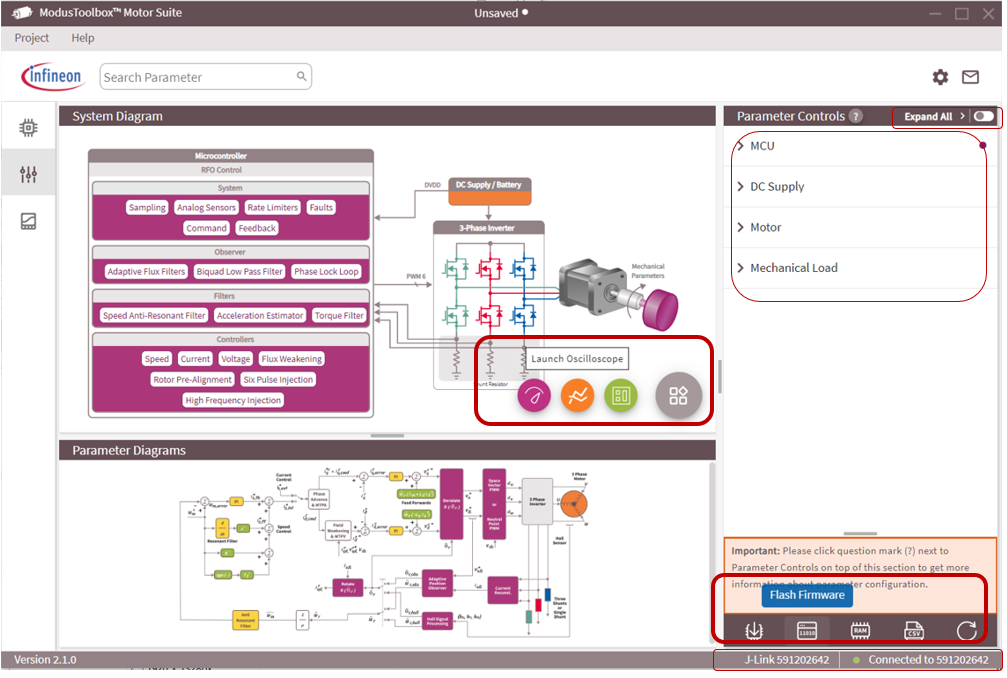The image size is (1007, 678).
Task: Select the Voltage controller block
Action: tap(236, 359)
